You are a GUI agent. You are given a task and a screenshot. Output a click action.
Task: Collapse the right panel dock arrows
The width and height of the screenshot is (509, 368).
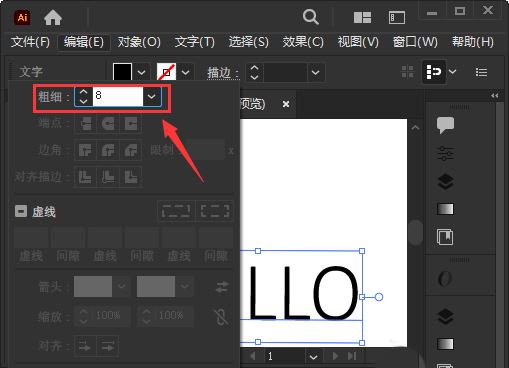click(495, 96)
